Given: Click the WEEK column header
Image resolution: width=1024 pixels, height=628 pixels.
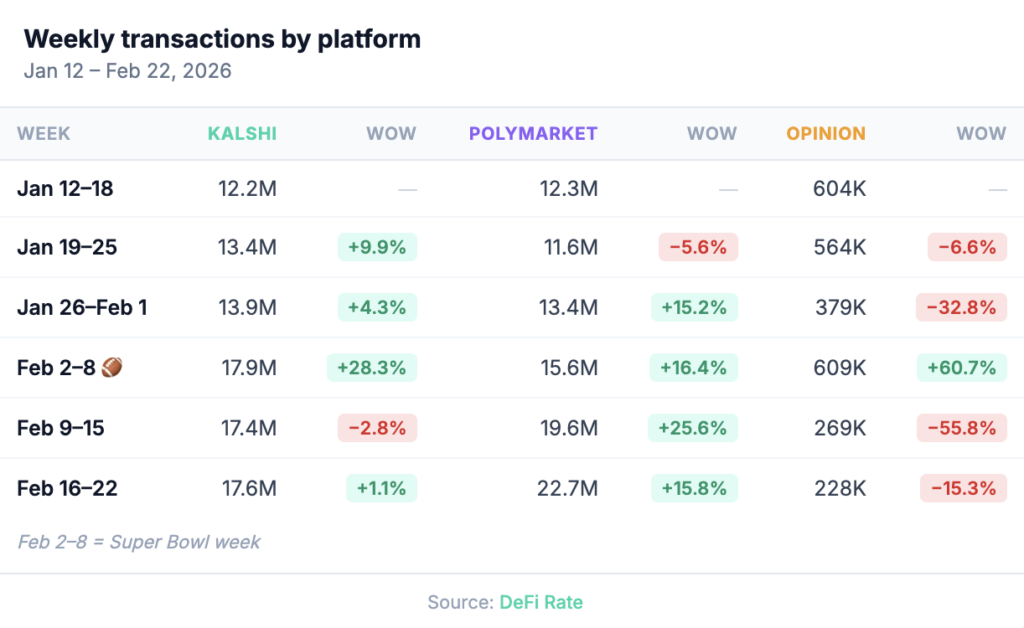Looking at the screenshot, I should pyautogui.click(x=44, y=133).
